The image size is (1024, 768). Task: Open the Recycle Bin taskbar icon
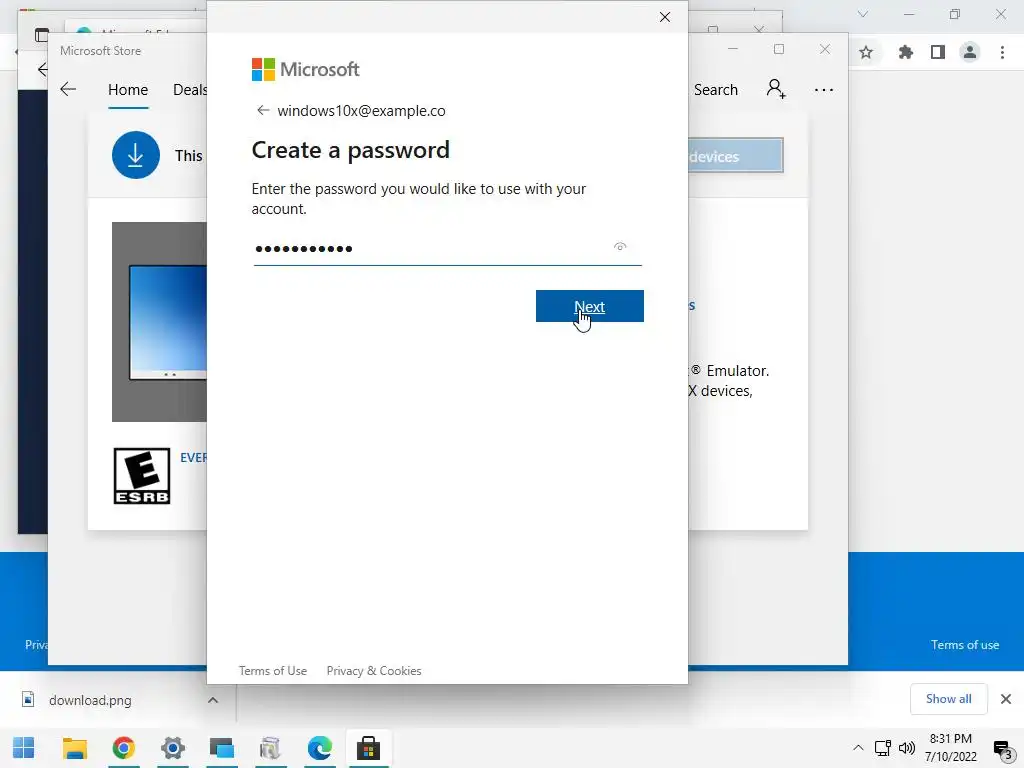point(270,748)
